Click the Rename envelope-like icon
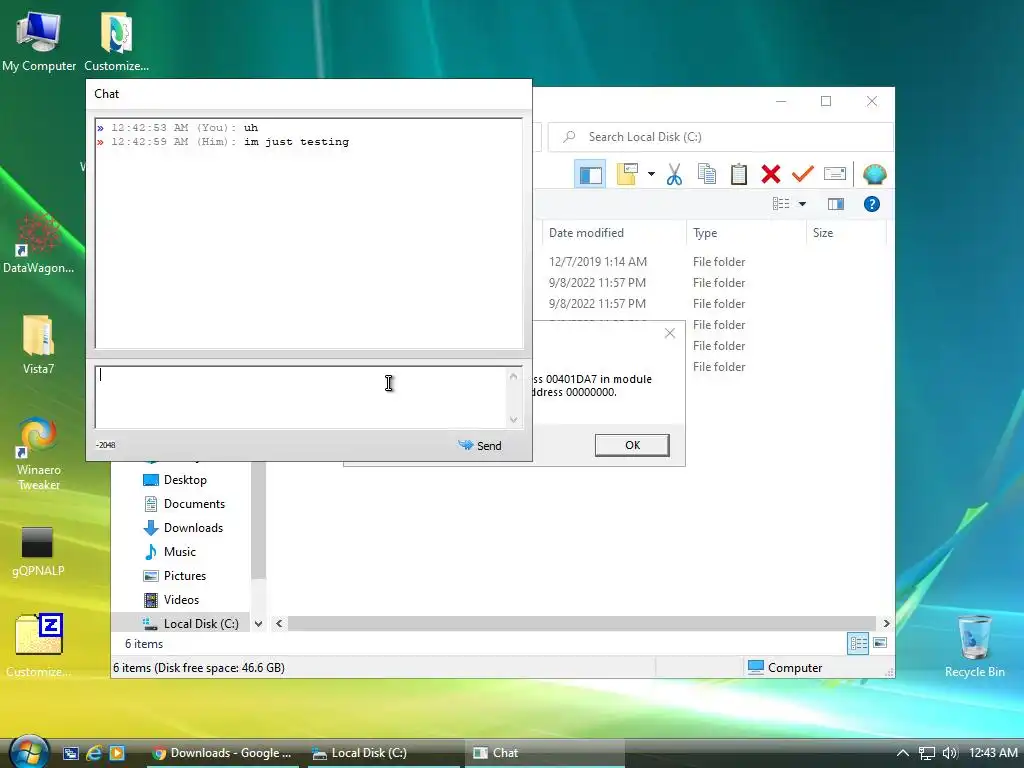Viewport: 1024px width, 768px height. coord(835,174)
